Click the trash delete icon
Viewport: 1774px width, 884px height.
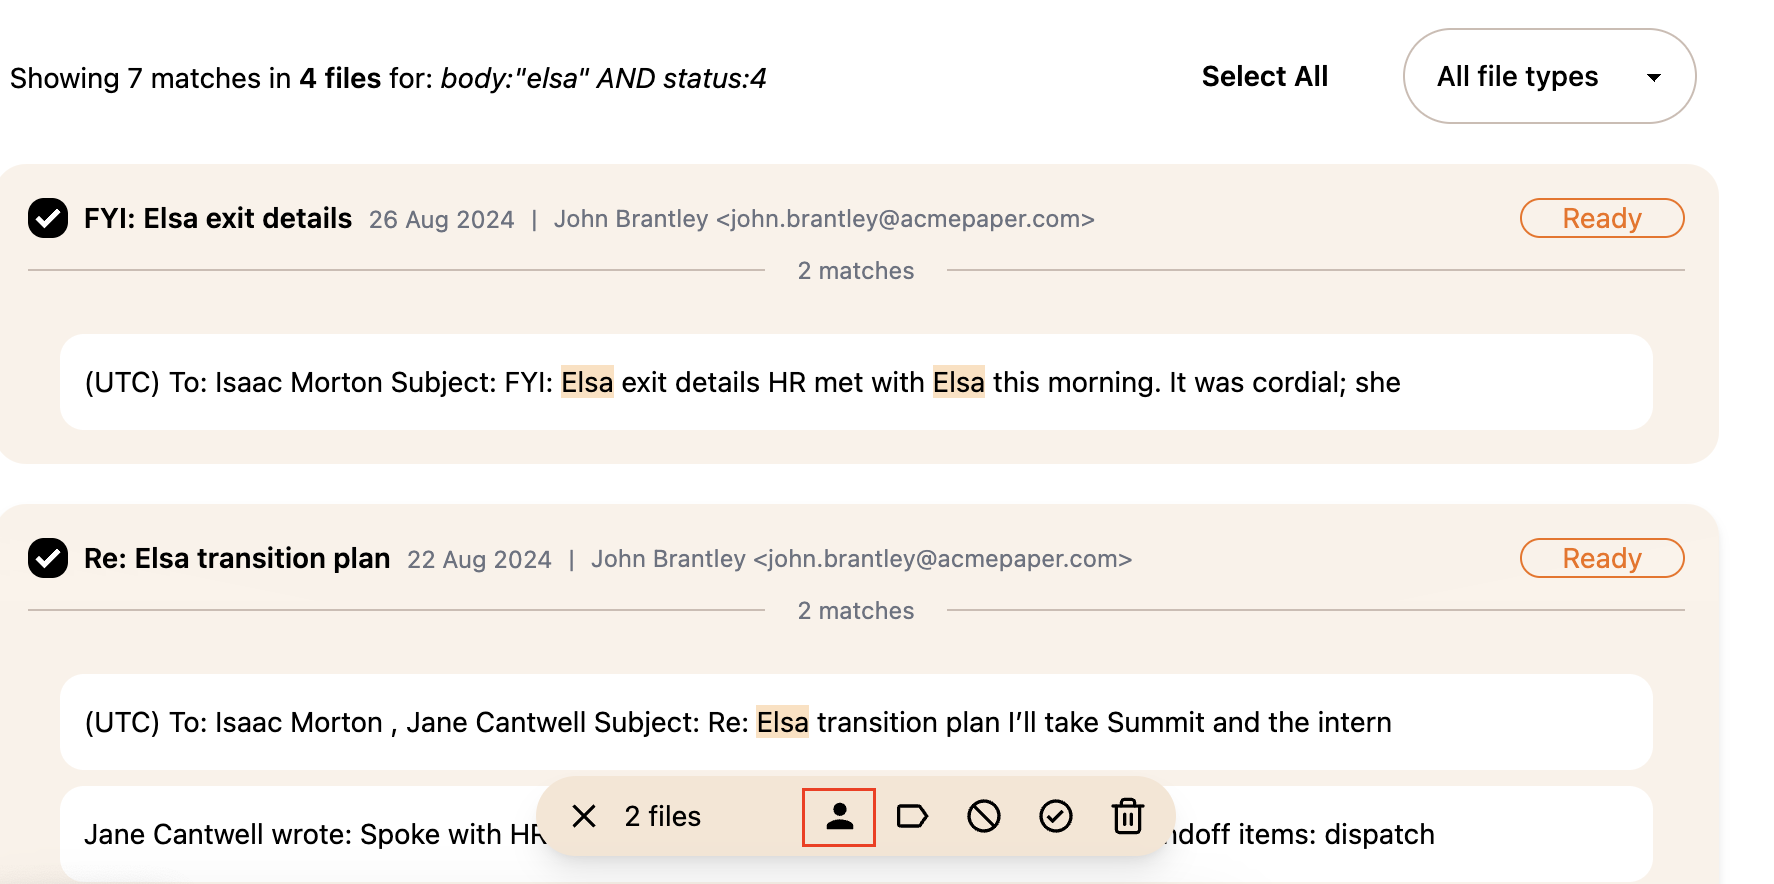pos(1128,817)
